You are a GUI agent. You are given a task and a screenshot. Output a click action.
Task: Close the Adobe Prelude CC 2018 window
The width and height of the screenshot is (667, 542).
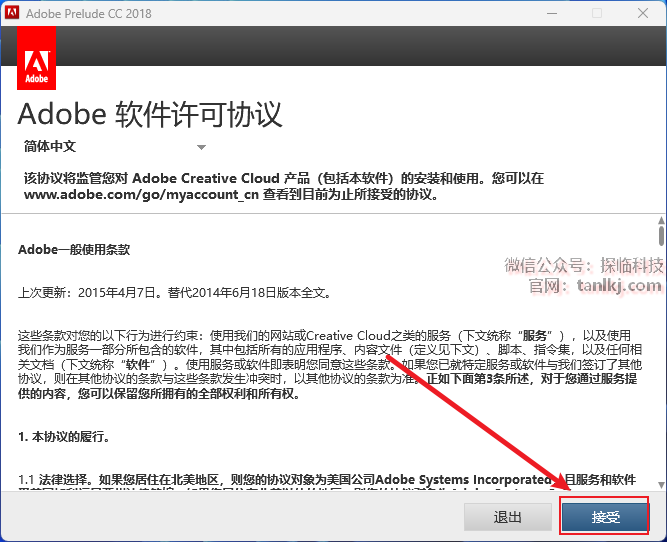tap(643, 13)
